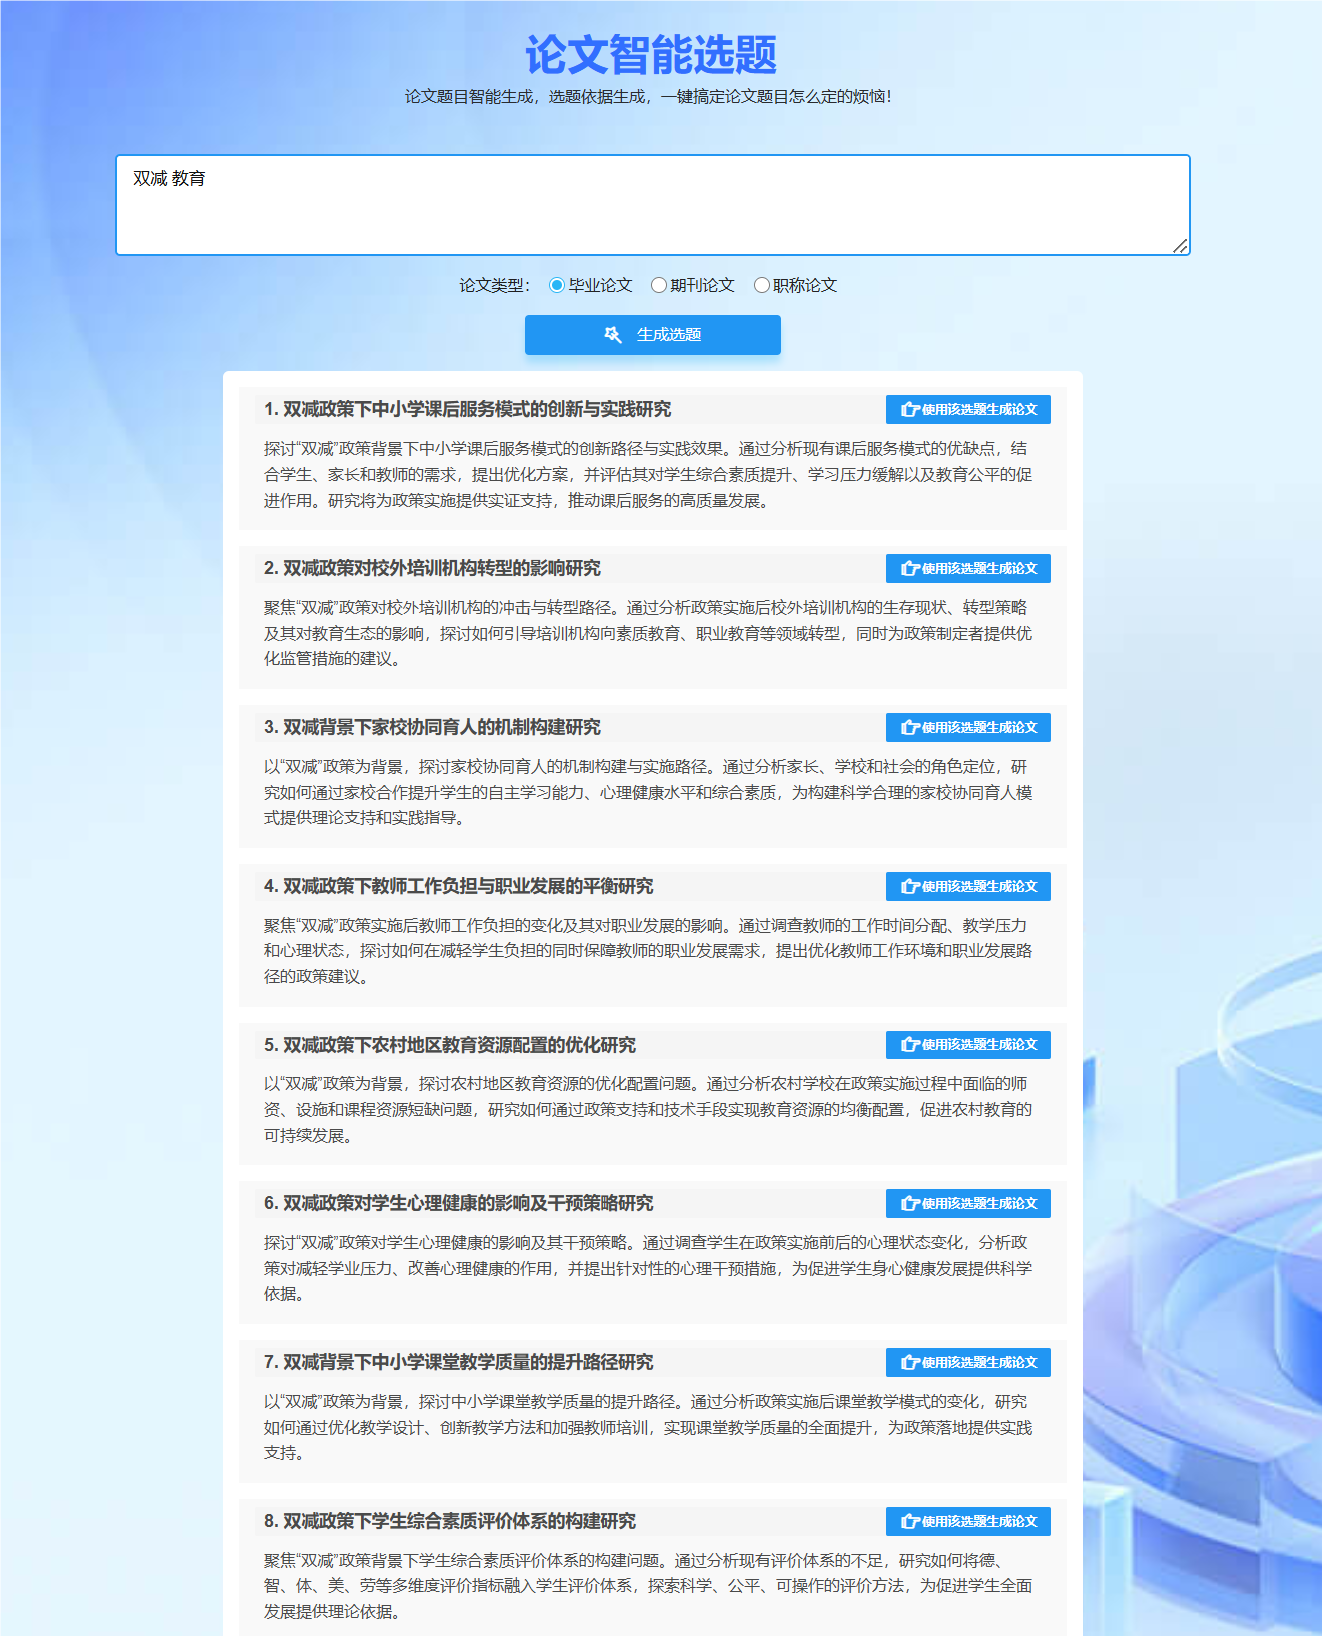1322x1636 pixels.
Task: Click hand icon beside topic 7 课堂教学质量
Action: (x=909, y=1363)
